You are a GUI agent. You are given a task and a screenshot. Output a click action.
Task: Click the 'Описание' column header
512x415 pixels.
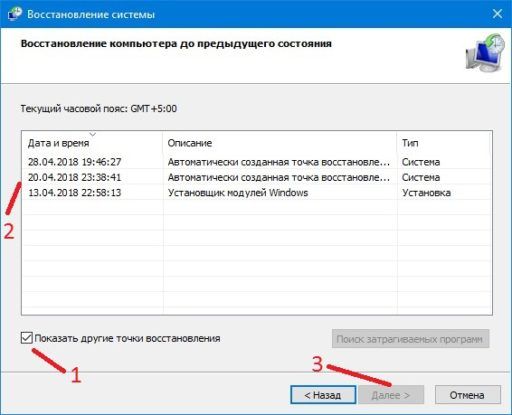click(280, 143)
